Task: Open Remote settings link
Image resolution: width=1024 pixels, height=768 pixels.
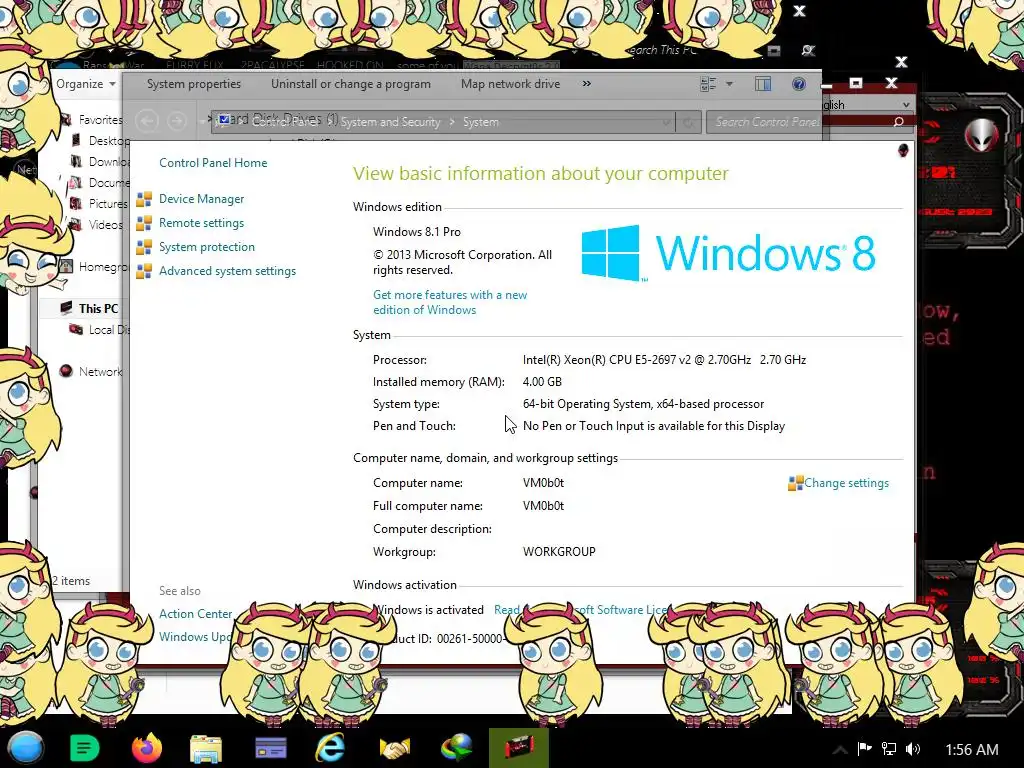Action: 201,223
